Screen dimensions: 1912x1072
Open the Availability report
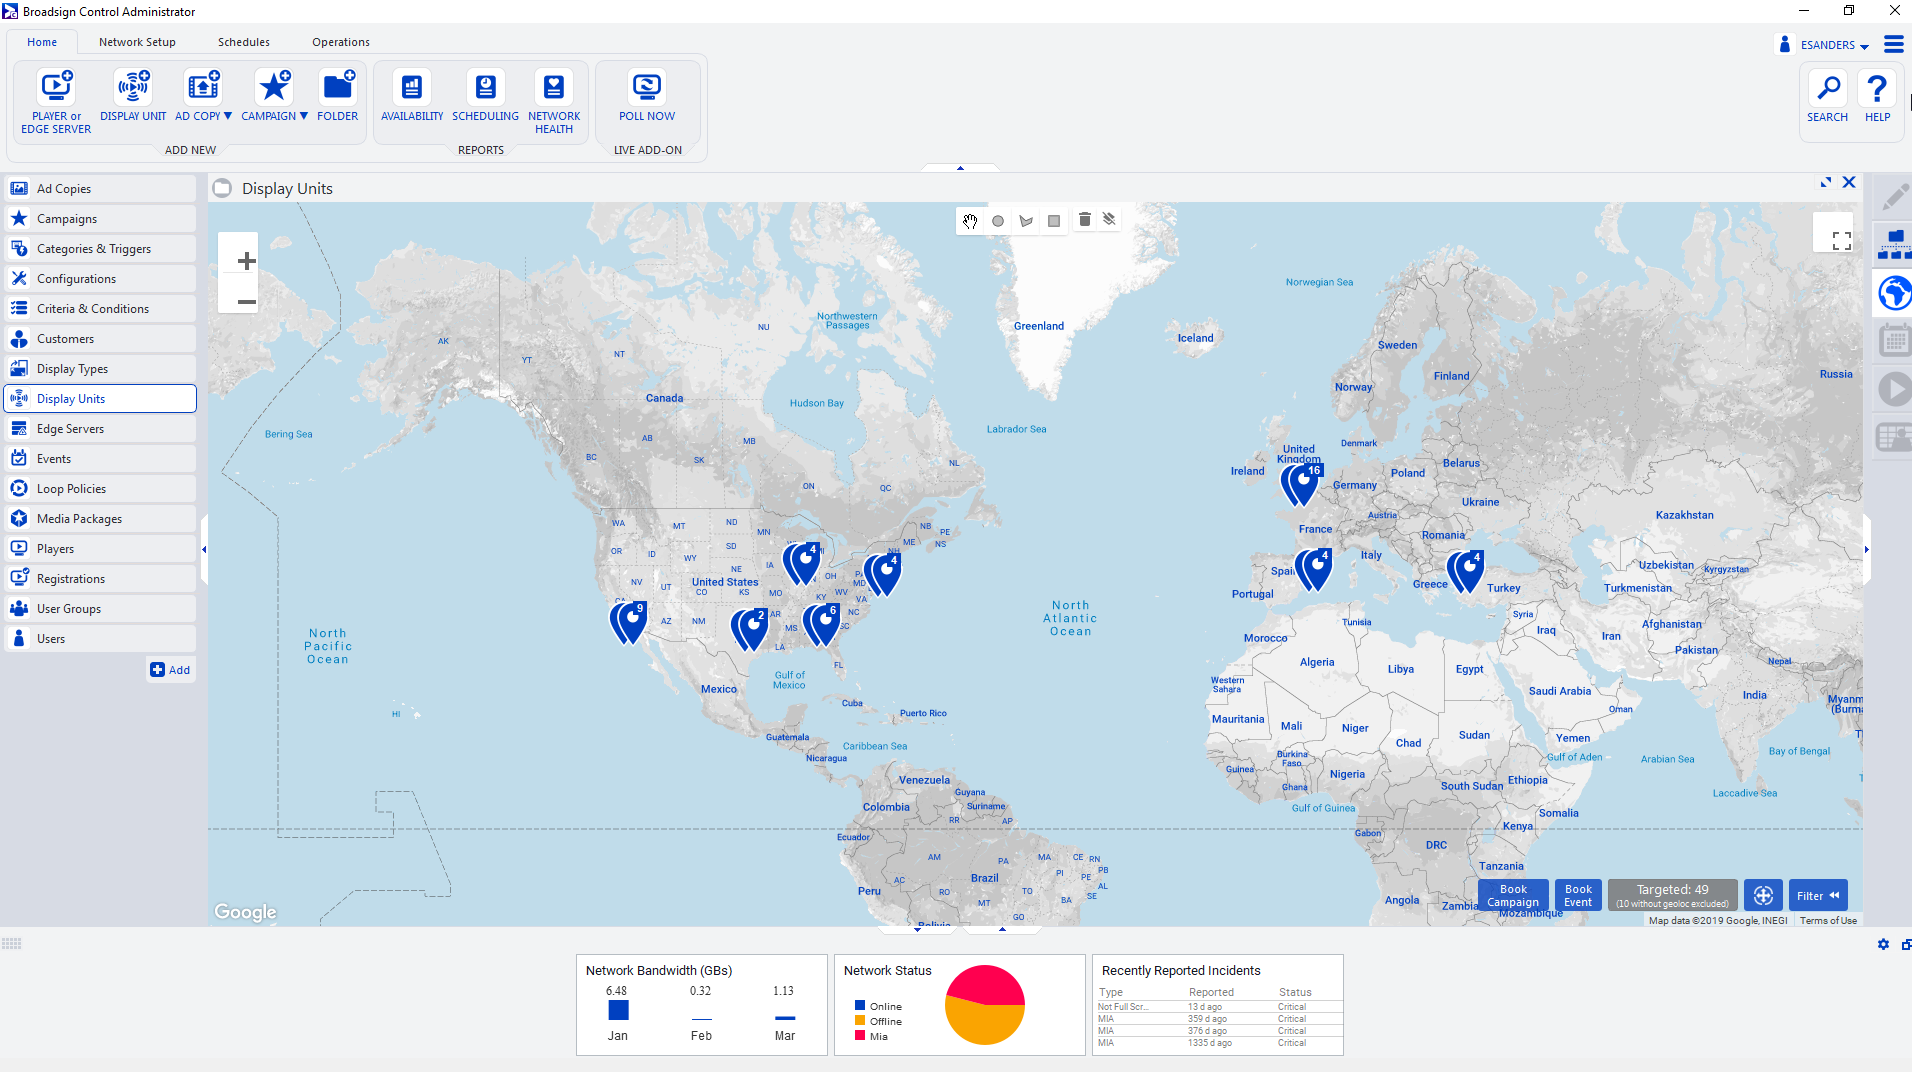point(412,95)
